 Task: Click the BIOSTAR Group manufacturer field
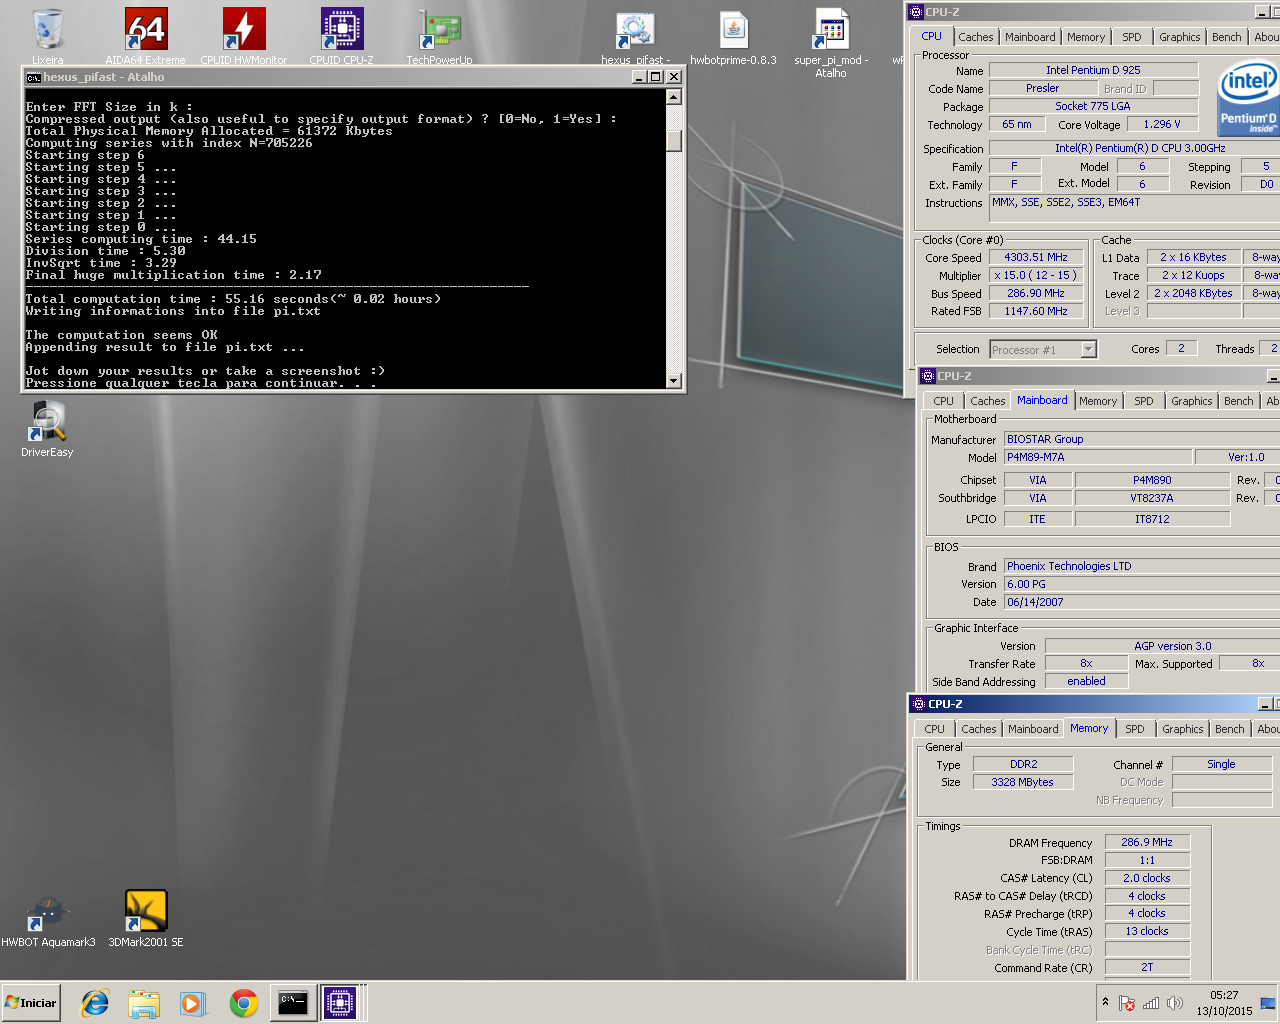pyautogui.click(x=1142, y=439)
